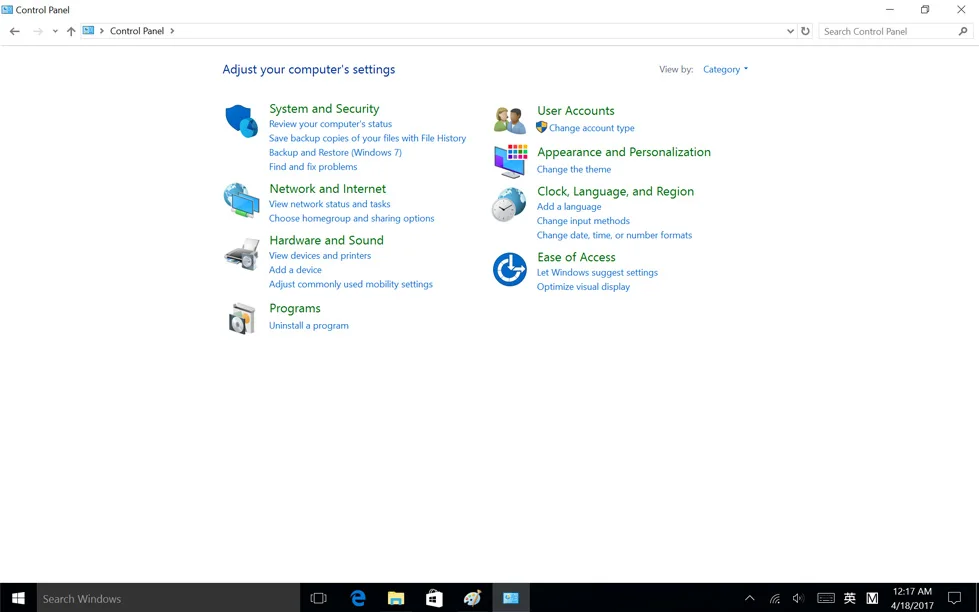The width and height of the screenshot is (979, 612).
Task: Open the Windows Store taskbar icon
Action: [435, 598]
